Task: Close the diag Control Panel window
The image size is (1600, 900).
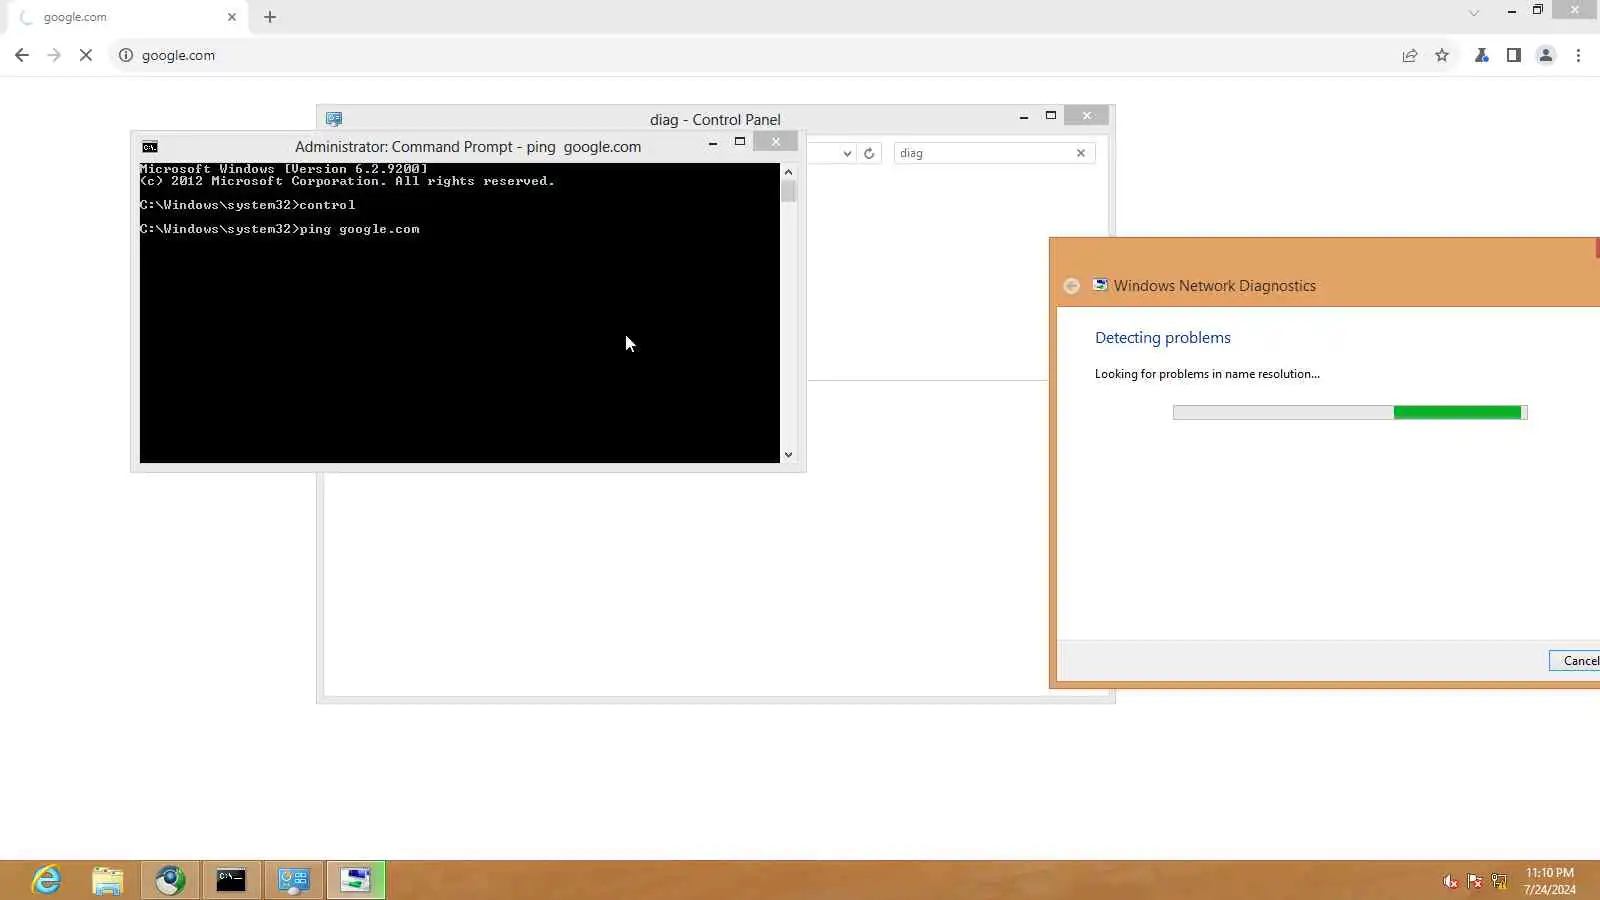Action: (1087, 116)
